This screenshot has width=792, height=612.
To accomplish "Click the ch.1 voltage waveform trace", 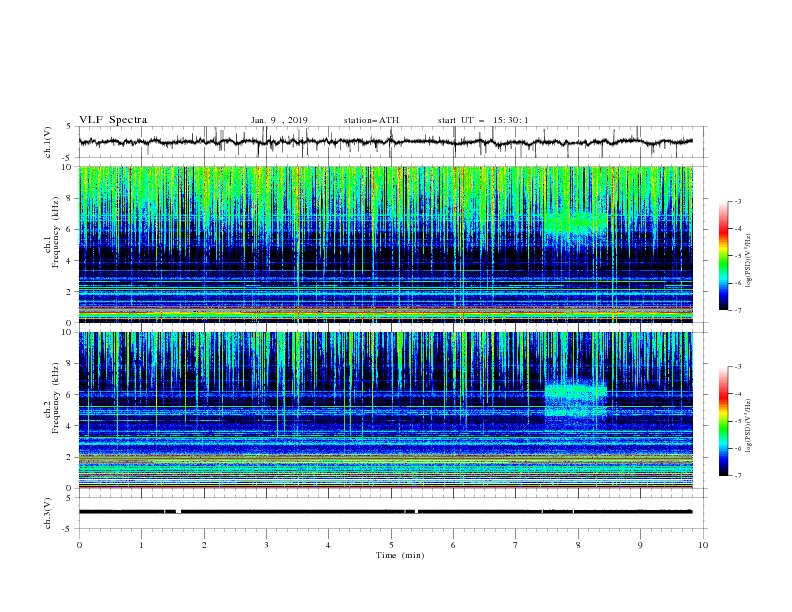I will pyautogui.click(x=385, y=142).
